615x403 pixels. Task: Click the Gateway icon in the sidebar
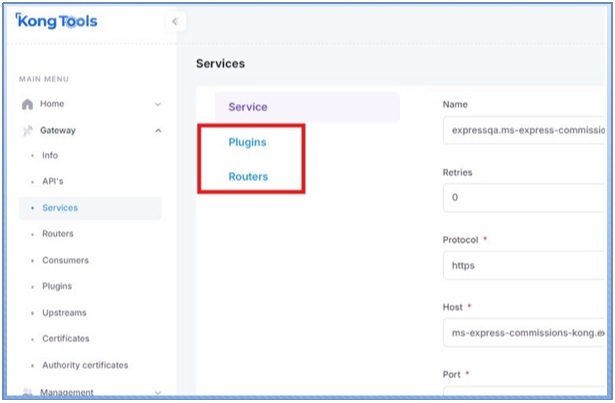click(x=27, y=130)
